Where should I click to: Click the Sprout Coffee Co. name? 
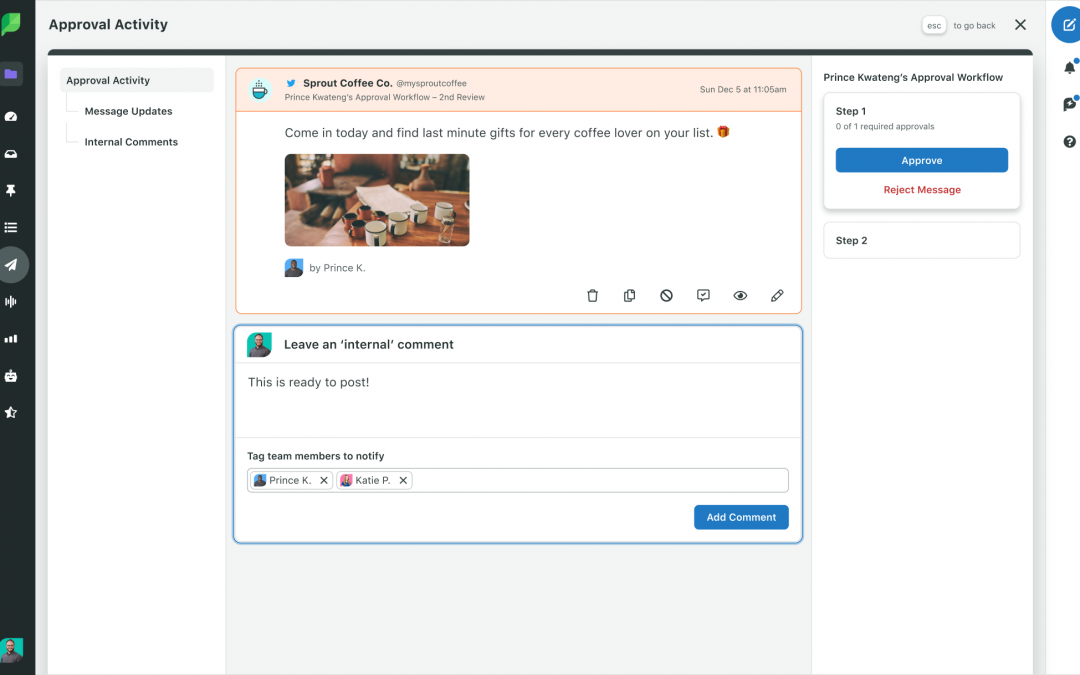[x=348, y=83]
